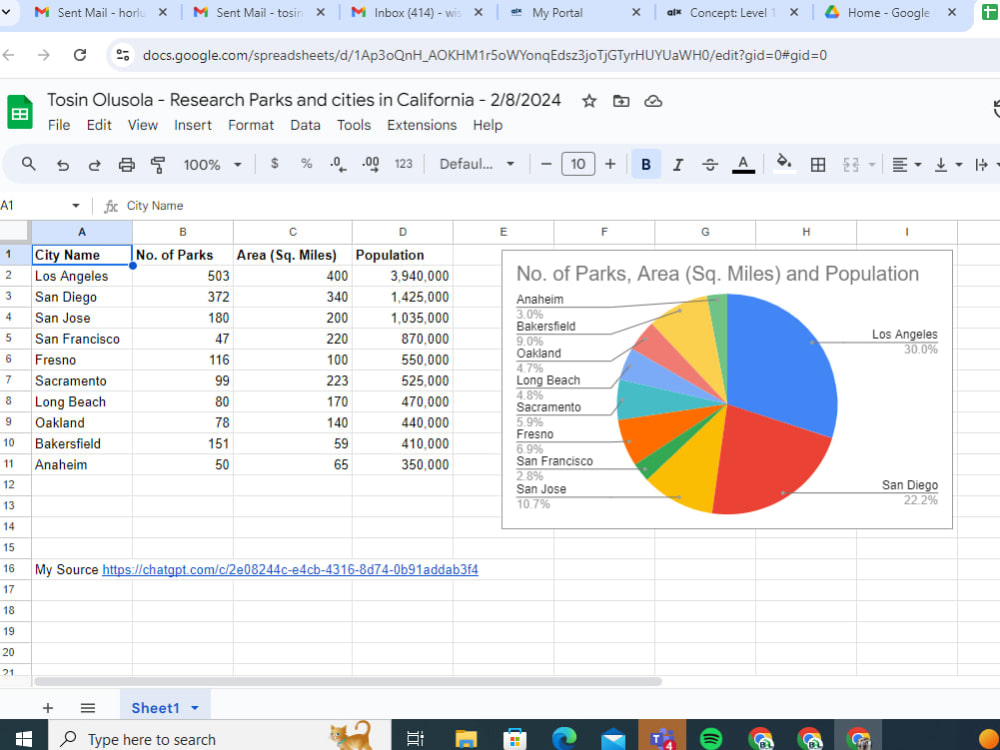Open Spotify from the taskbar
This screenshot has width=1000, height=750.
(710, 739)
